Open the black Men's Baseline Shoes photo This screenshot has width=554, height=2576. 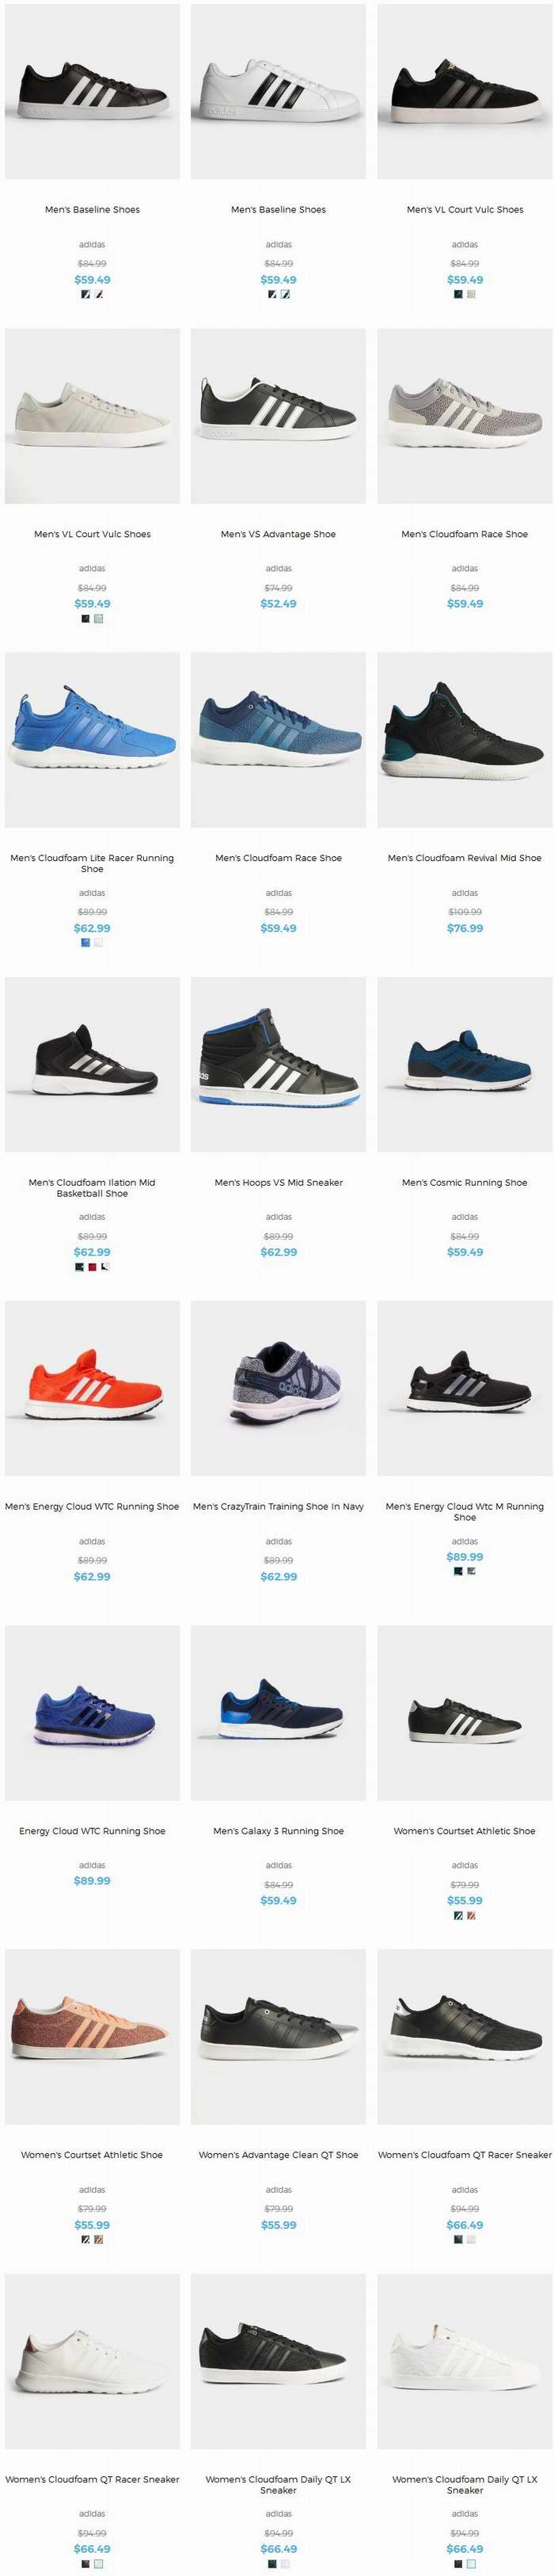92,92
